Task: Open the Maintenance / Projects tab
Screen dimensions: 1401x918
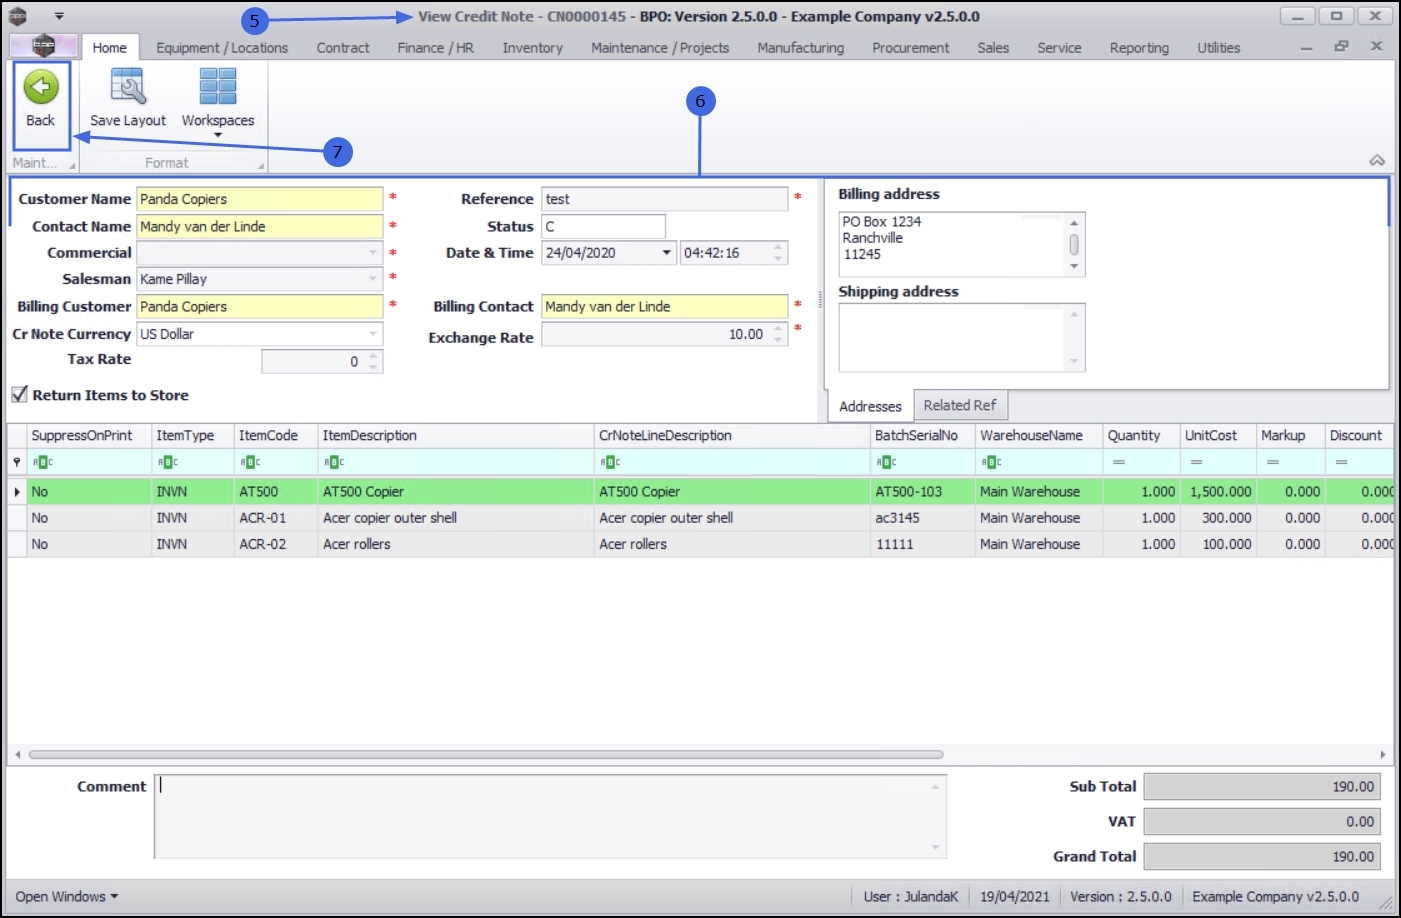Action: 660,47
